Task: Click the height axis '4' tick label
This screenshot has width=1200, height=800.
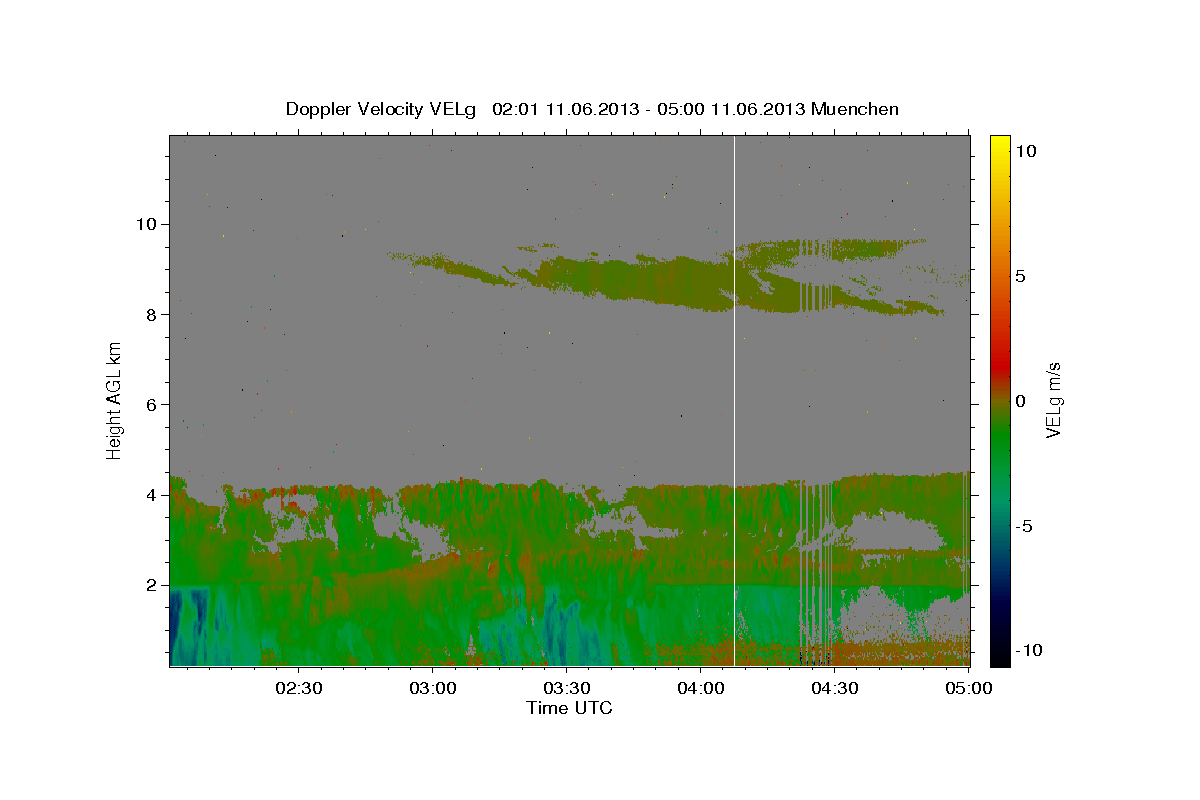Action: point(152,495)
